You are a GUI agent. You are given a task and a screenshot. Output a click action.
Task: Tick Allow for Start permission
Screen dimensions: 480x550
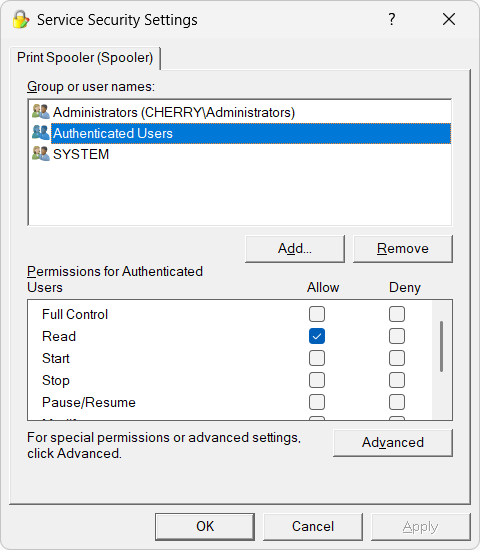click(x=317, y=358)
